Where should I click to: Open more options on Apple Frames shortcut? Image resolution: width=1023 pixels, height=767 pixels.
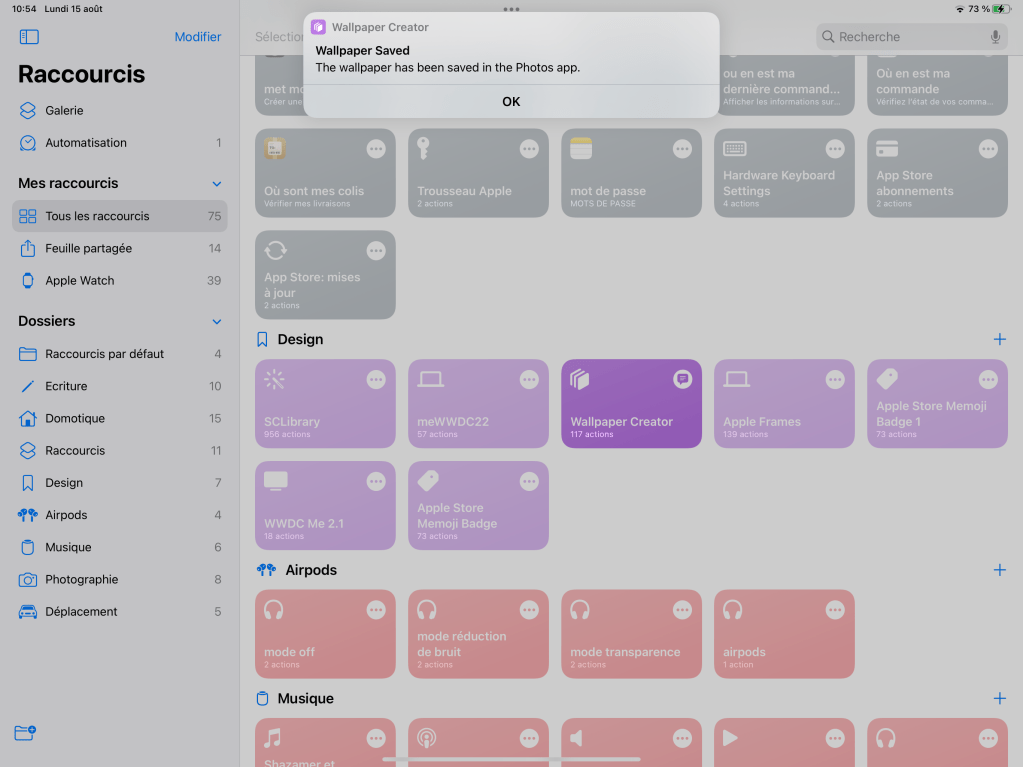coord(835,380)
